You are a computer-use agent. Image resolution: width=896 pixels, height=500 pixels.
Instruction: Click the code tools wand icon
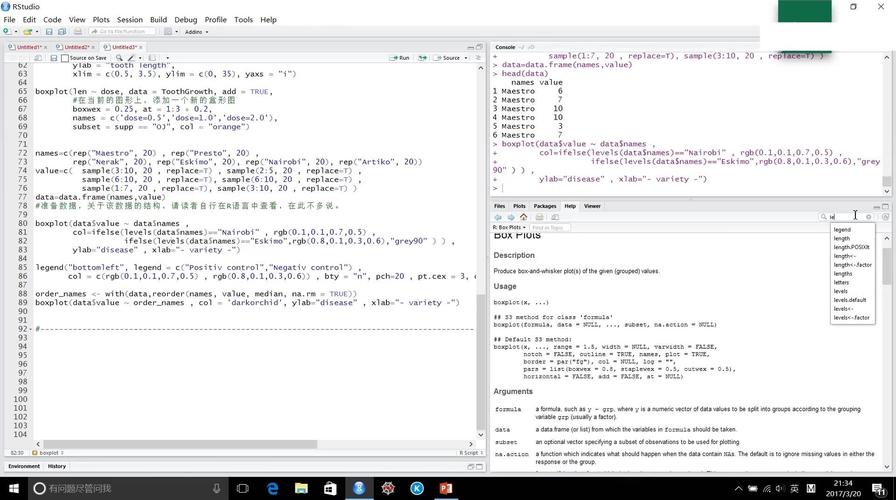pos(131,58)
